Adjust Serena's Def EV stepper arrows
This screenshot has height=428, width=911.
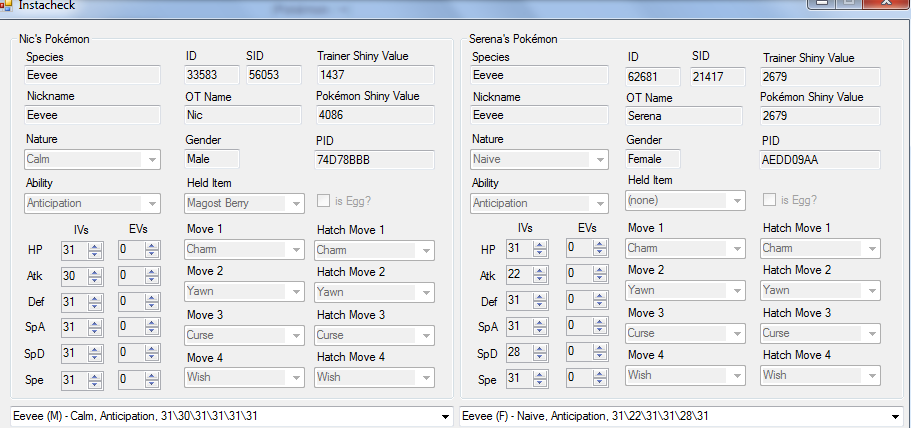(600, 300)
